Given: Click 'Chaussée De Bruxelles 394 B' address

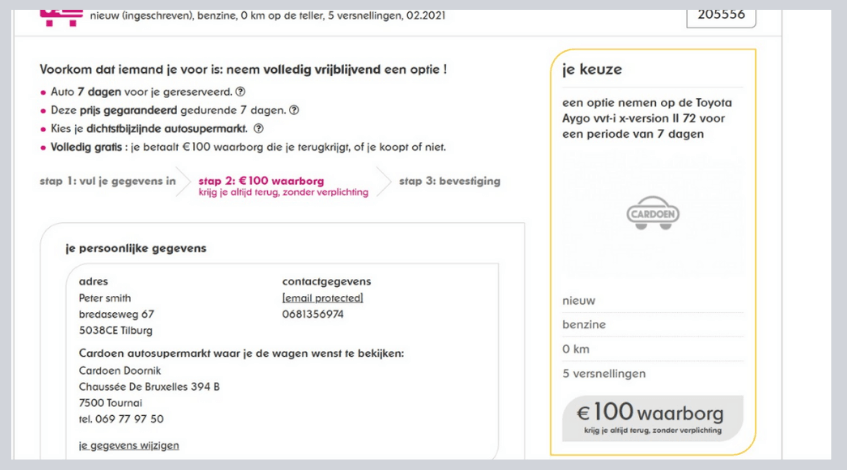Looking at the screenshot, I should pos(149,387).
